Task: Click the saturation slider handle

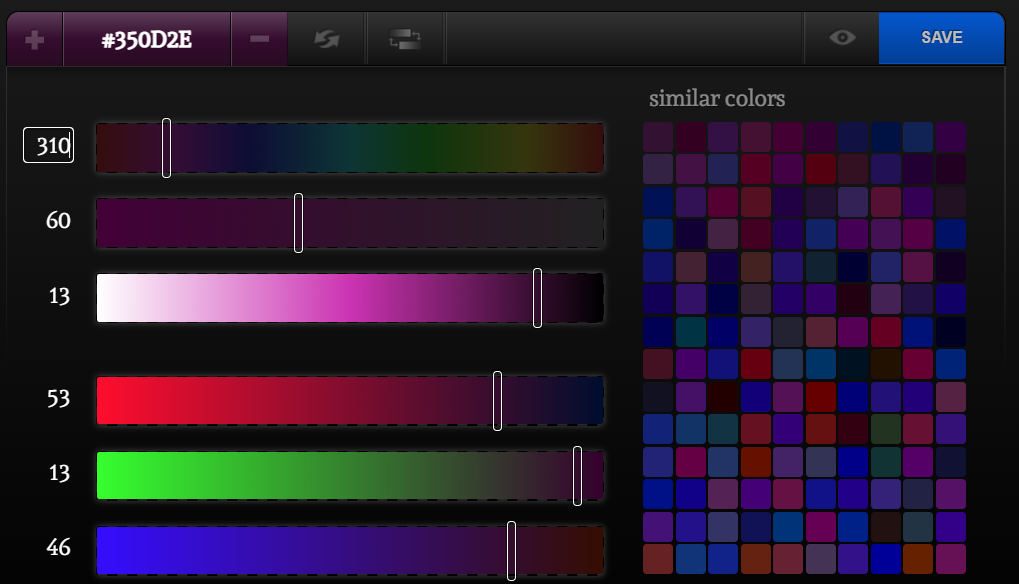Action: coord(299,222)
